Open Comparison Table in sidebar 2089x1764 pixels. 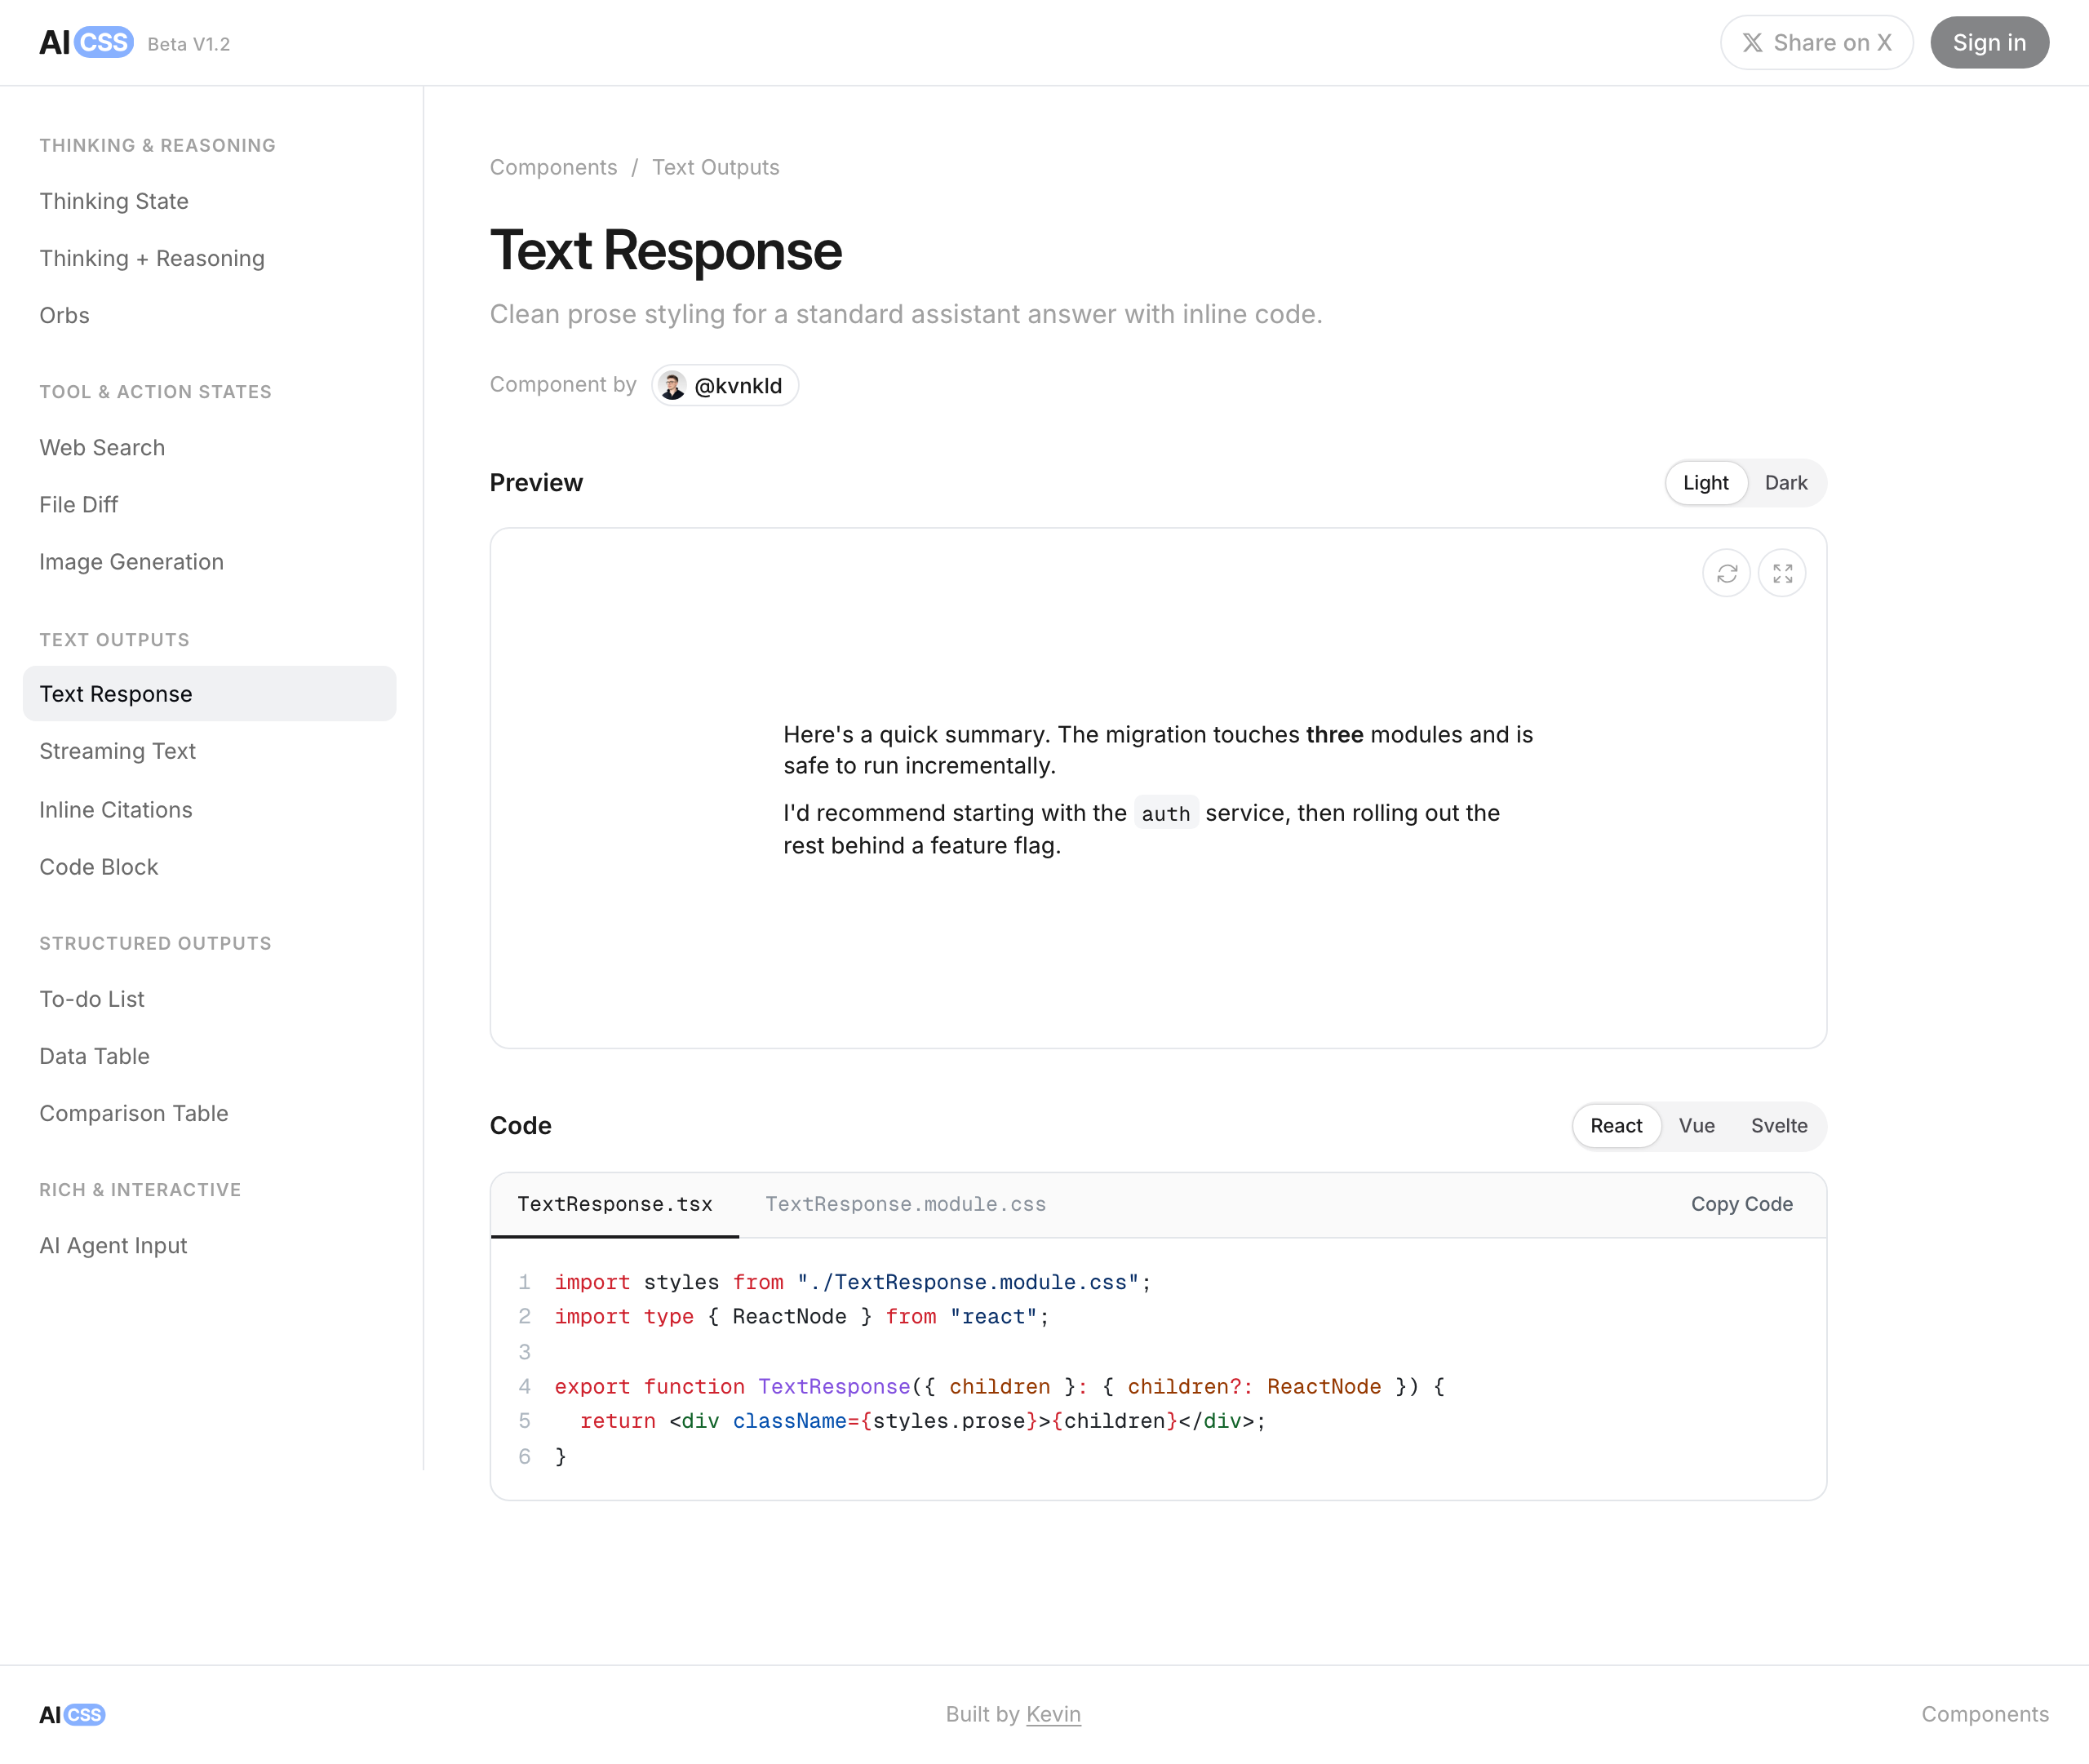209,1113
